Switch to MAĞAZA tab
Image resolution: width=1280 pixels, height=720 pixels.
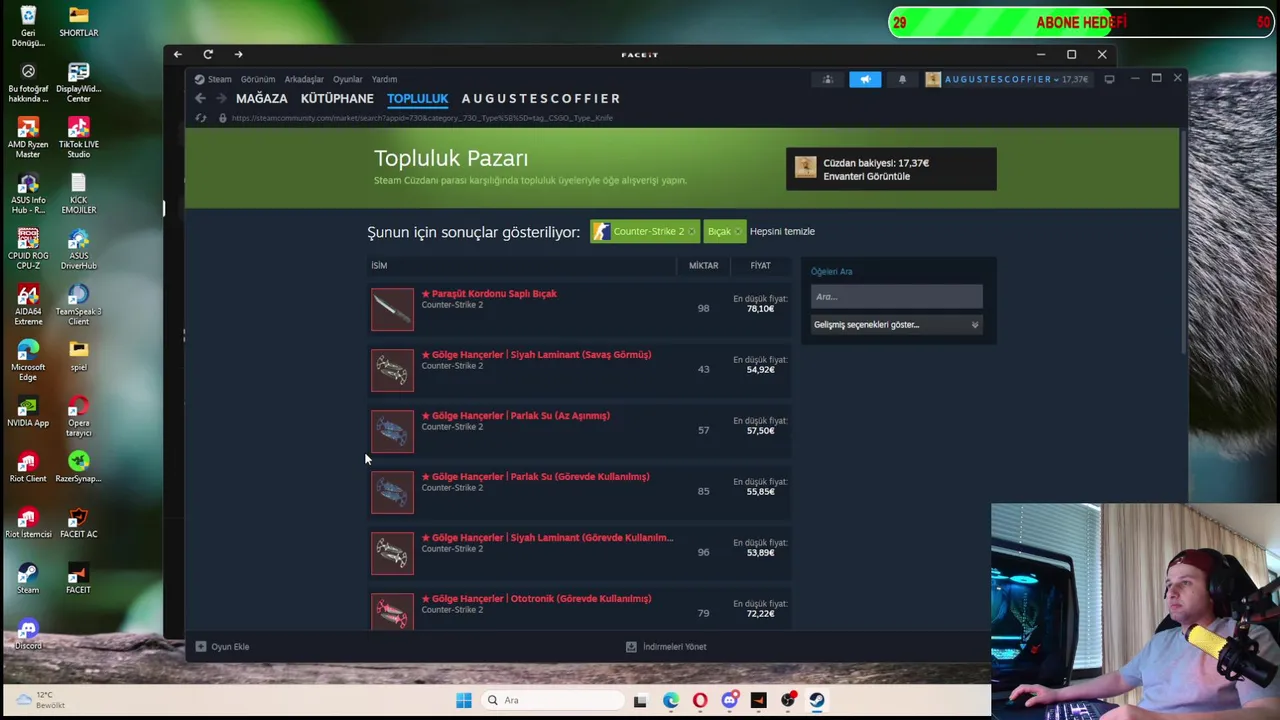tap(261, 98)
